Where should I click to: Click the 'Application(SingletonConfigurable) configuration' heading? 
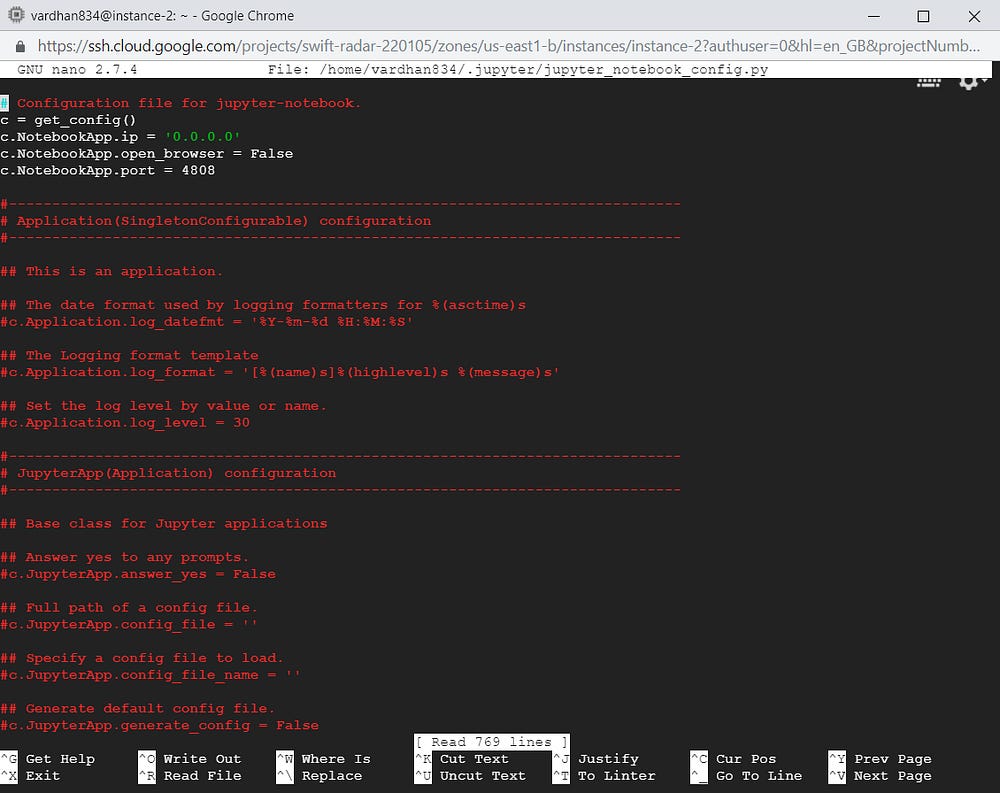tap(224, 221)
